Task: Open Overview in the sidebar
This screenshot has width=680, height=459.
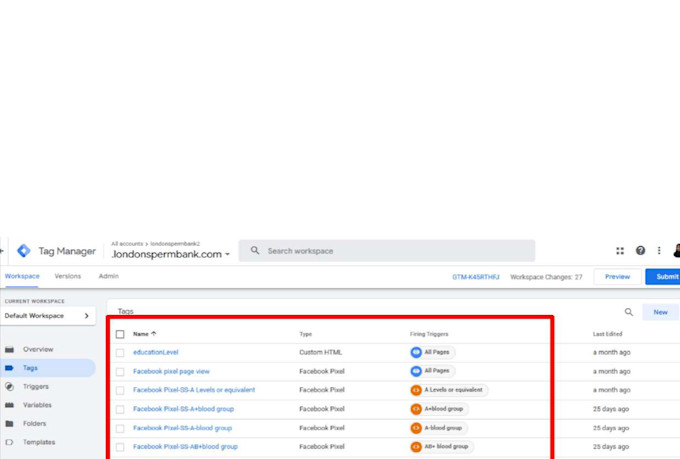Action: click(x=38, y=349)
